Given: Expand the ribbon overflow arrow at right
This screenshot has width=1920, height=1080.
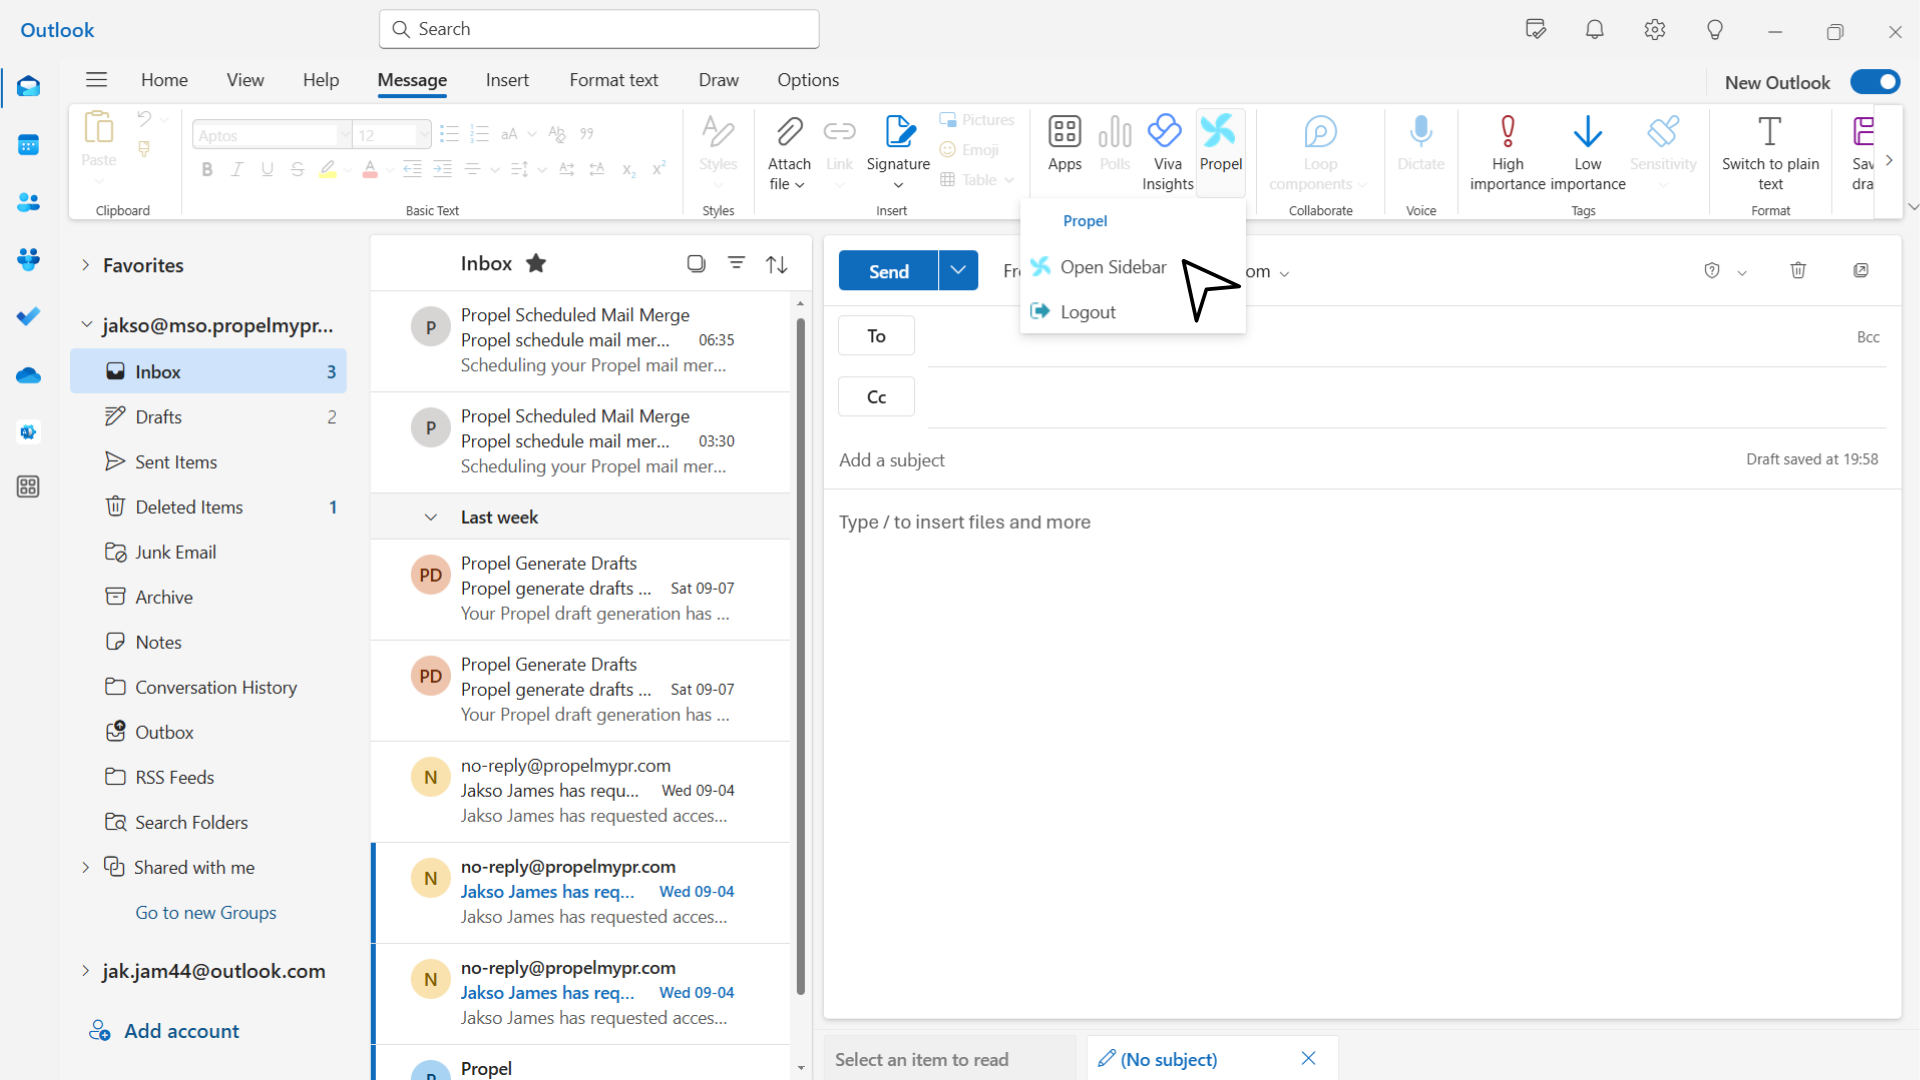Looking at the screenshot, I should [x=1888, y=160].
